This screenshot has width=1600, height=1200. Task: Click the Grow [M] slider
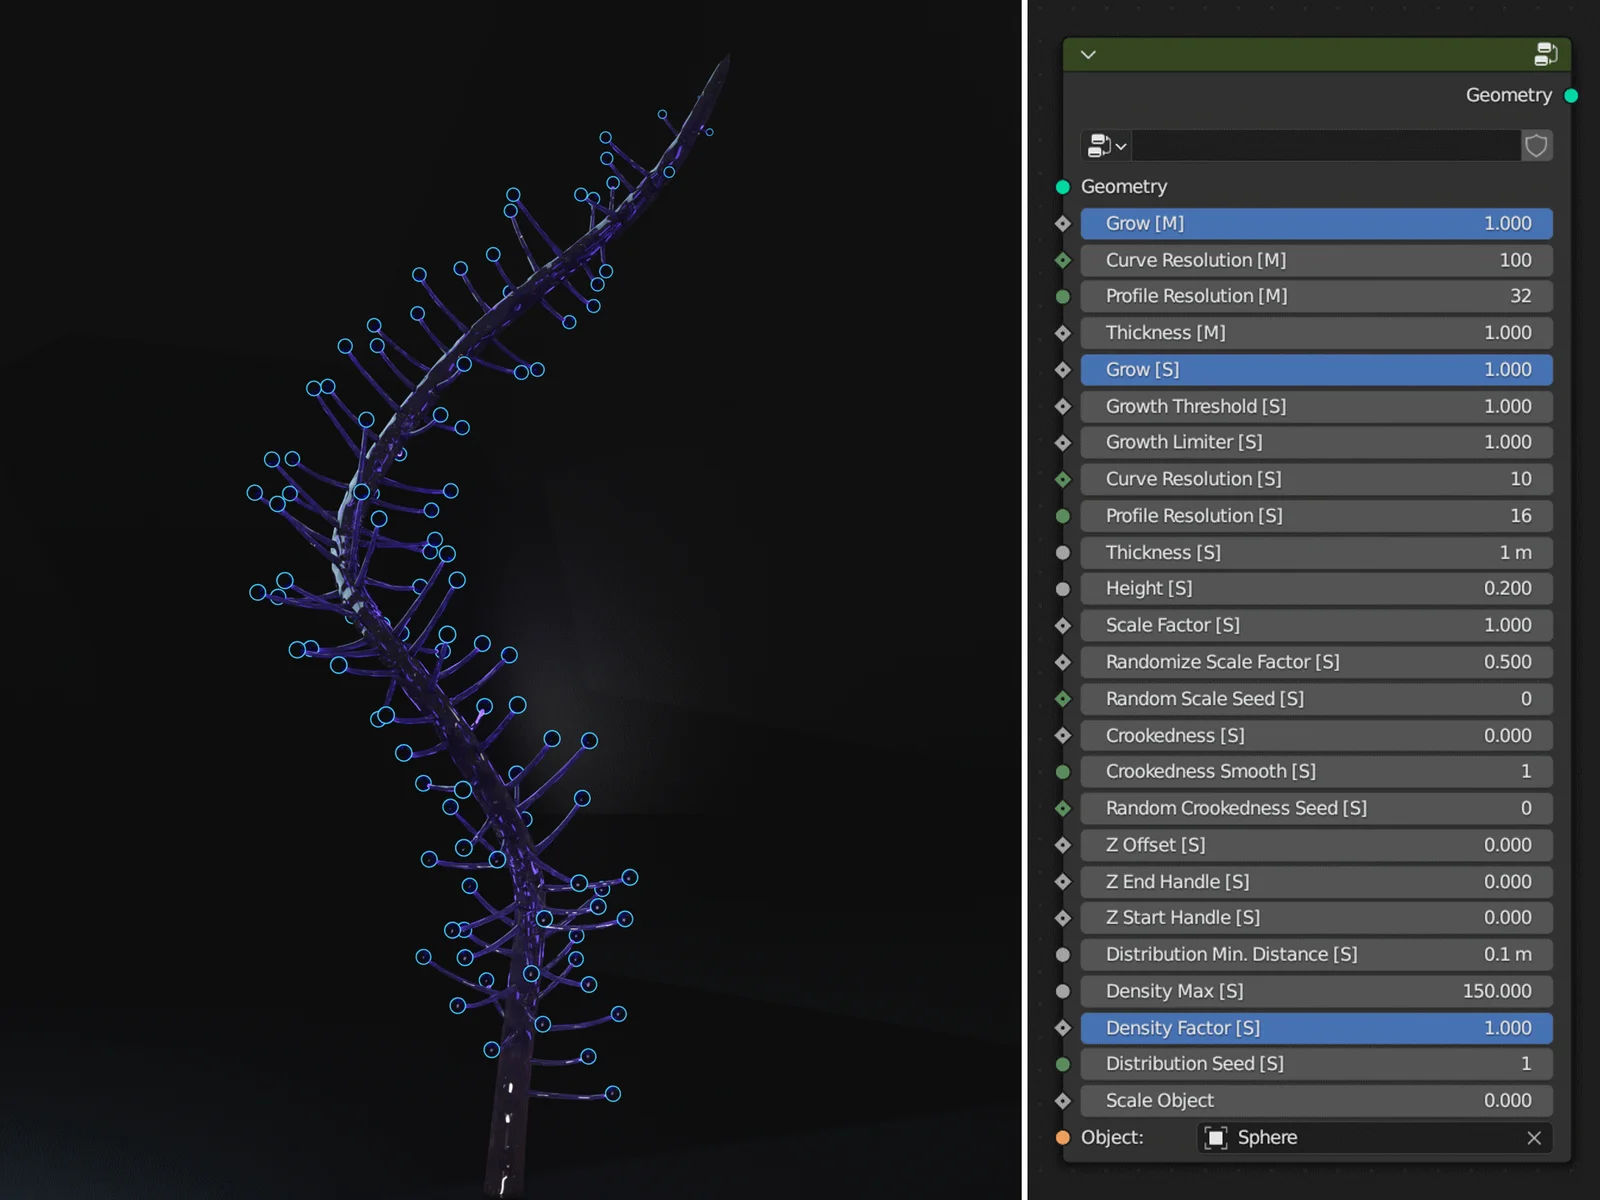[1316, 224]
